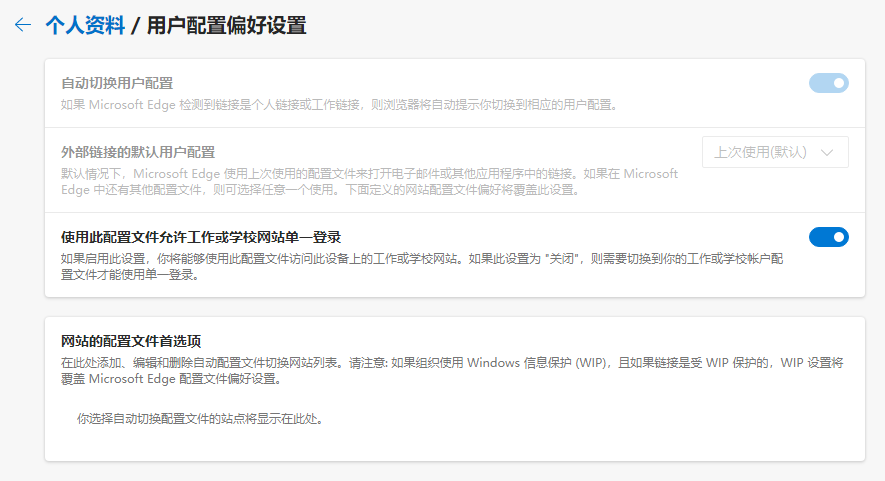885x481 pixels.
Task: Expand the chevron arrow beside 上次使用(默认)
Action: tap(827, 152)
